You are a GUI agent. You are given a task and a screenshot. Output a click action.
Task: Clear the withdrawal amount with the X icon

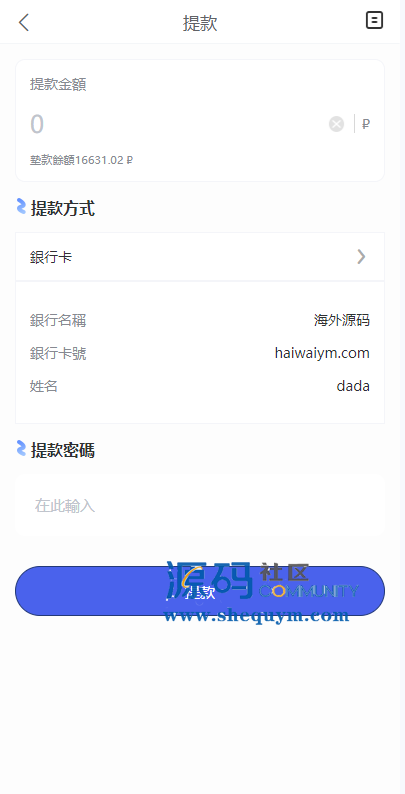click(x=336, y=124)
